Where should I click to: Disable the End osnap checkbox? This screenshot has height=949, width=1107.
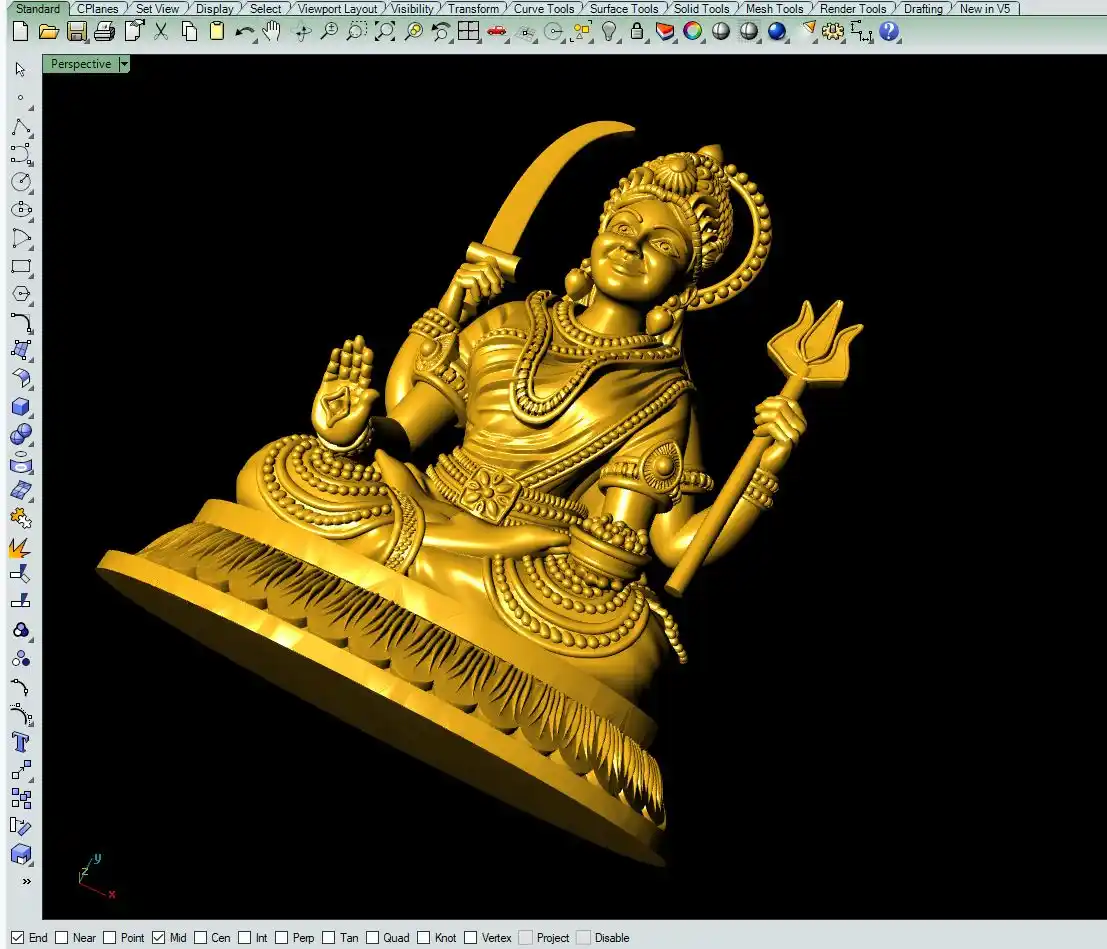(18, 938)
